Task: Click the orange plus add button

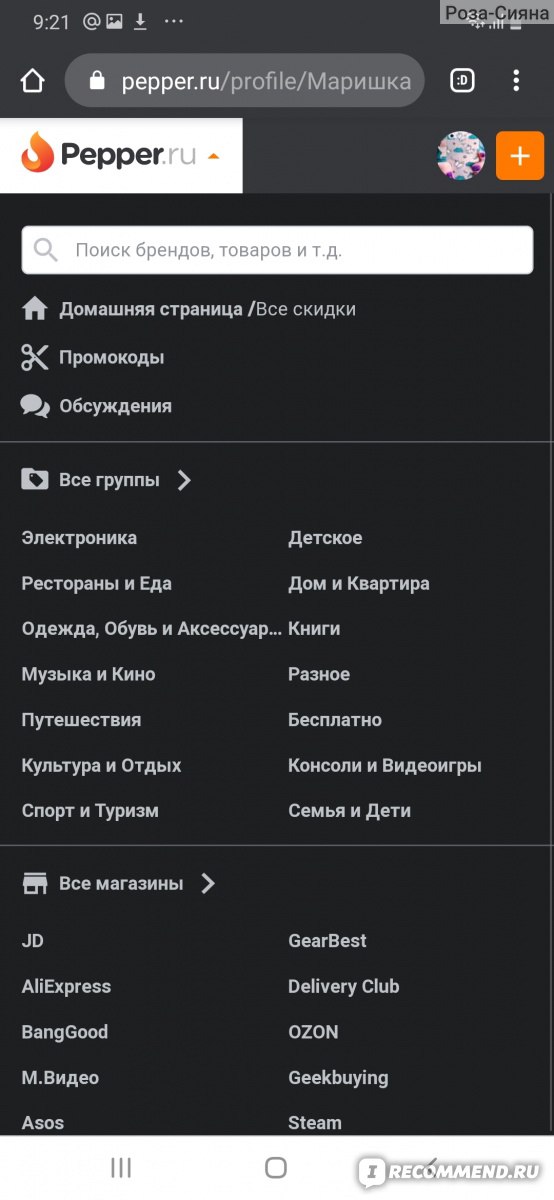Action: point(520,156)
